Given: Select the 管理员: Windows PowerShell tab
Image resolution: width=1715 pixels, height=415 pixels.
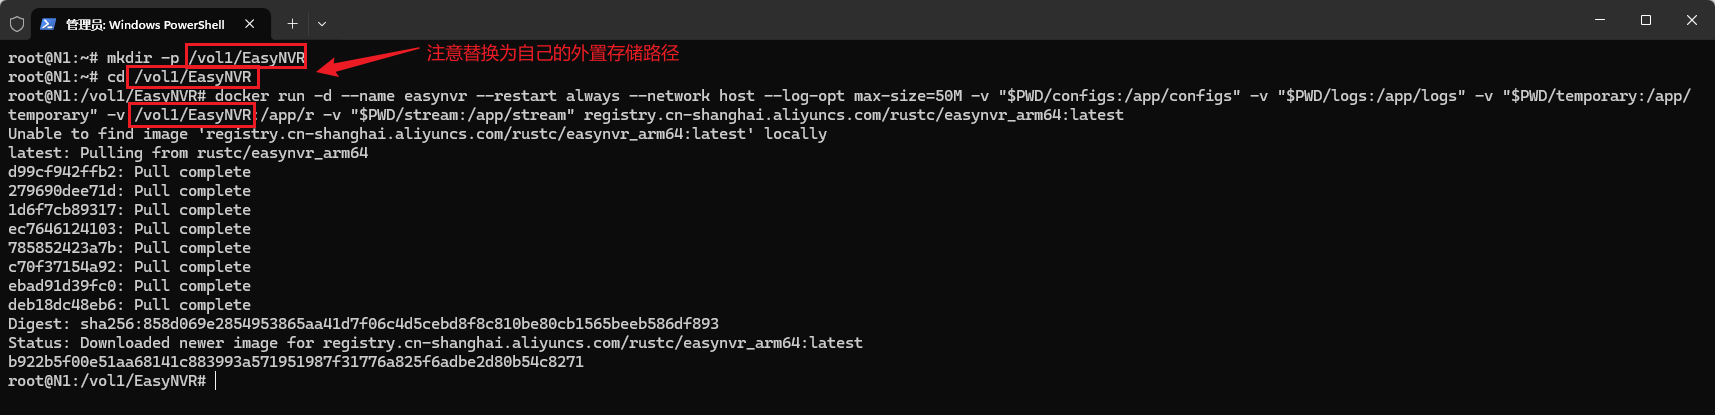Looking at the screenshot, I should click(145, 23).
